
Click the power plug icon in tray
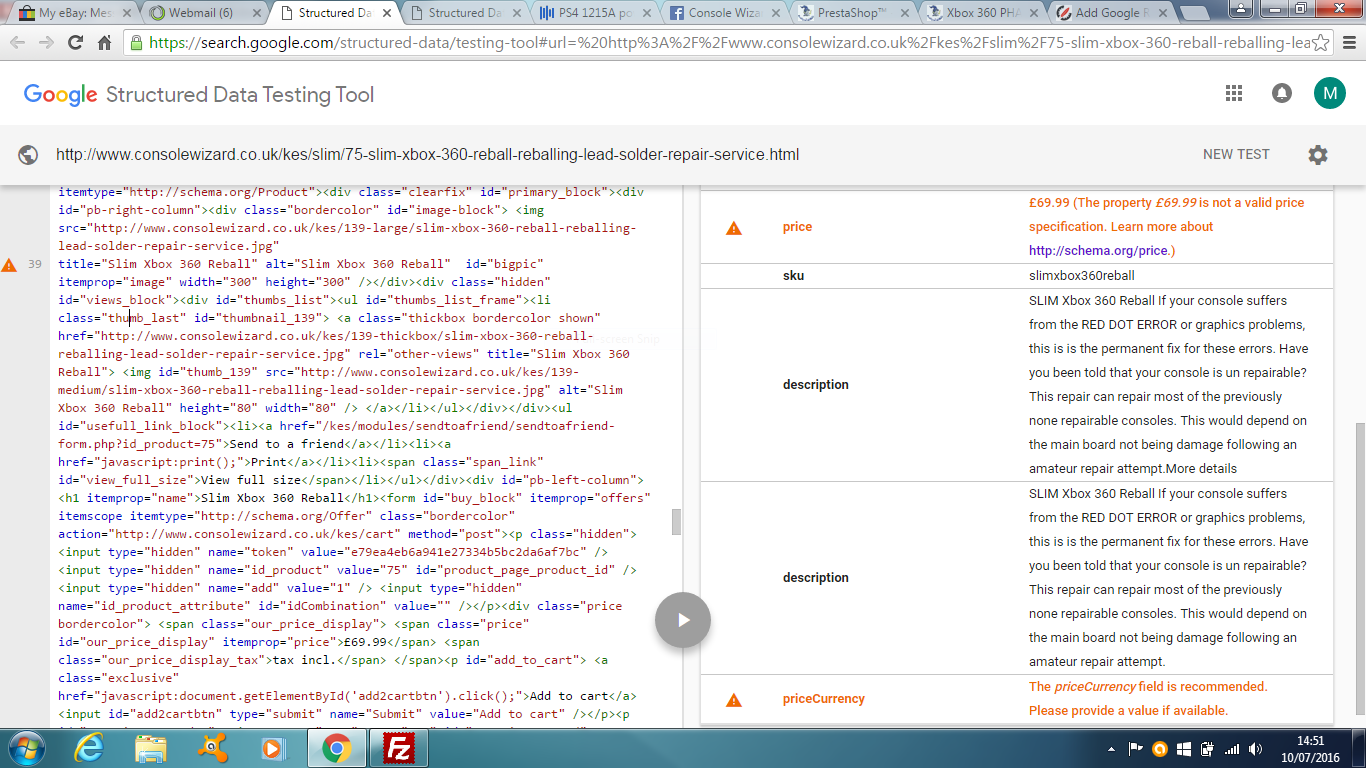point(1207,748)
